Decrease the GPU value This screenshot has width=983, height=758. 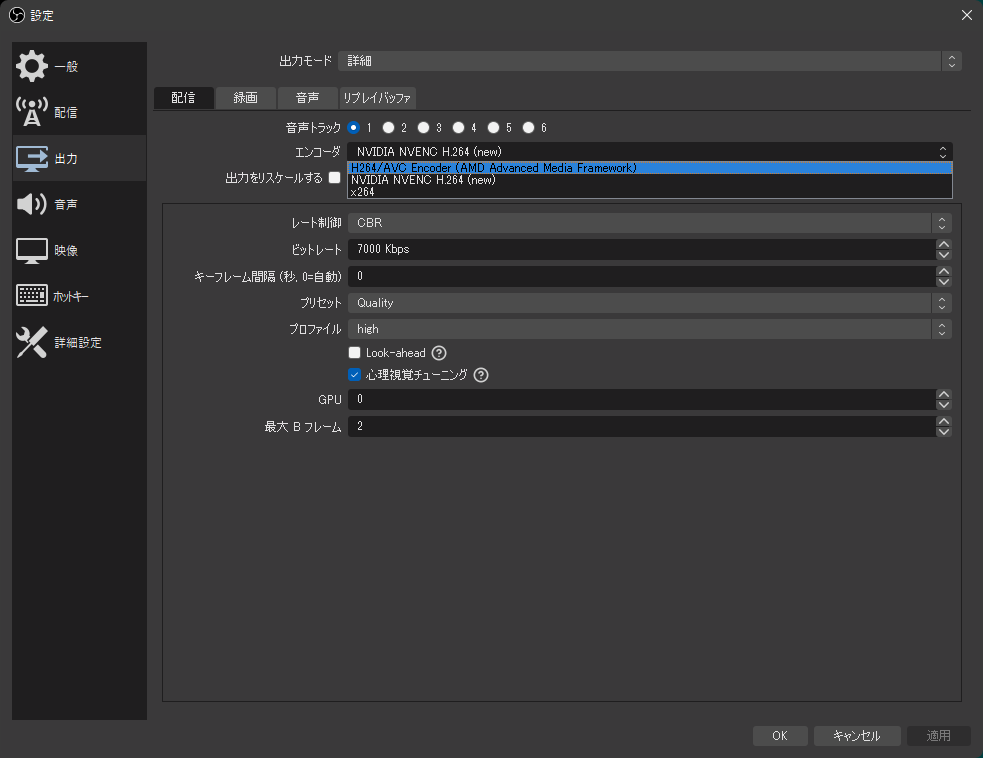pos(944,404)
